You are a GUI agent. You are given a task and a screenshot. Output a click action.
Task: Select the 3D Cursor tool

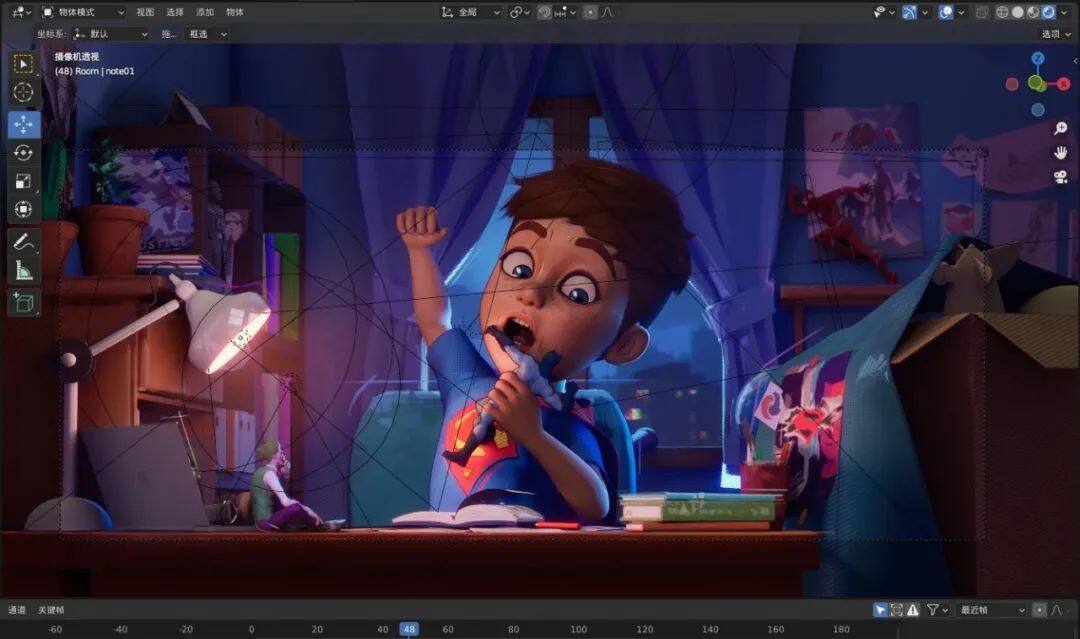click(23, 92)
